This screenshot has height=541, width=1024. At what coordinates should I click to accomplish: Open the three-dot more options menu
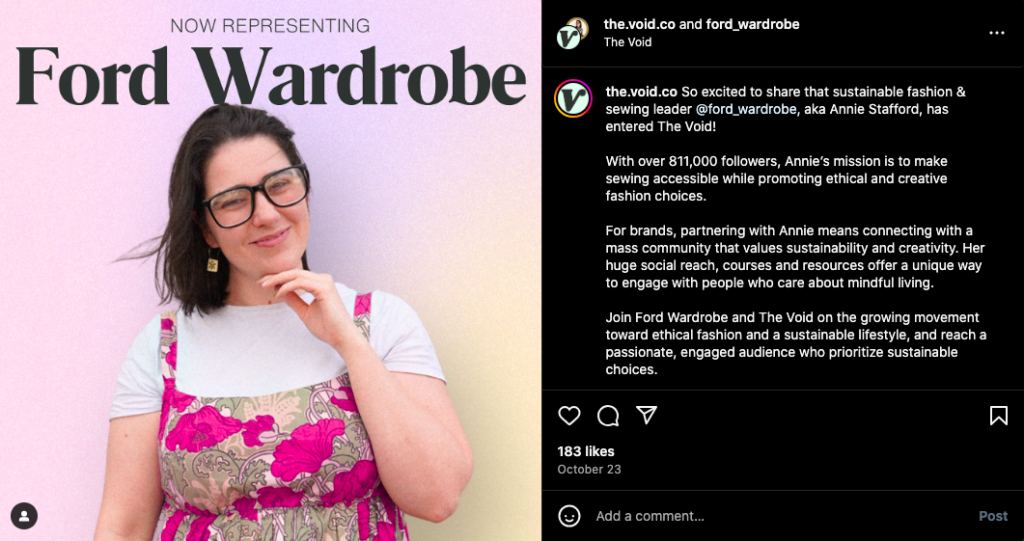tap(997, 33)
